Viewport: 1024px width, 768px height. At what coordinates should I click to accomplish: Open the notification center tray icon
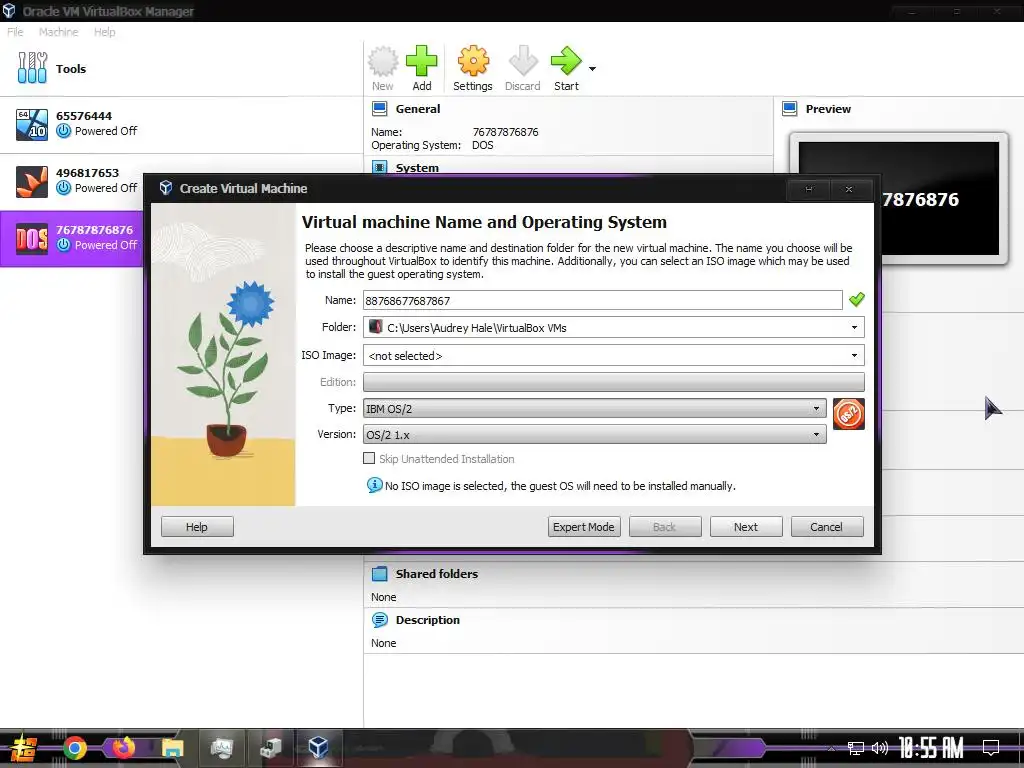click(x=991, y=748)
